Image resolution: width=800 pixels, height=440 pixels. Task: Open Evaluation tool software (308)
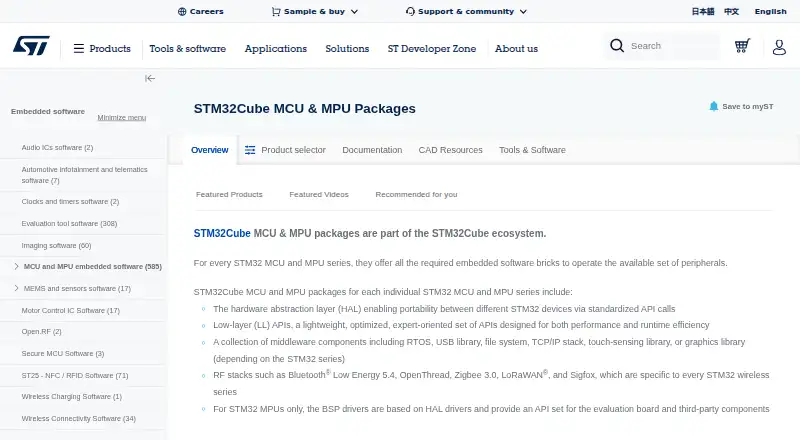coord(69,224)
